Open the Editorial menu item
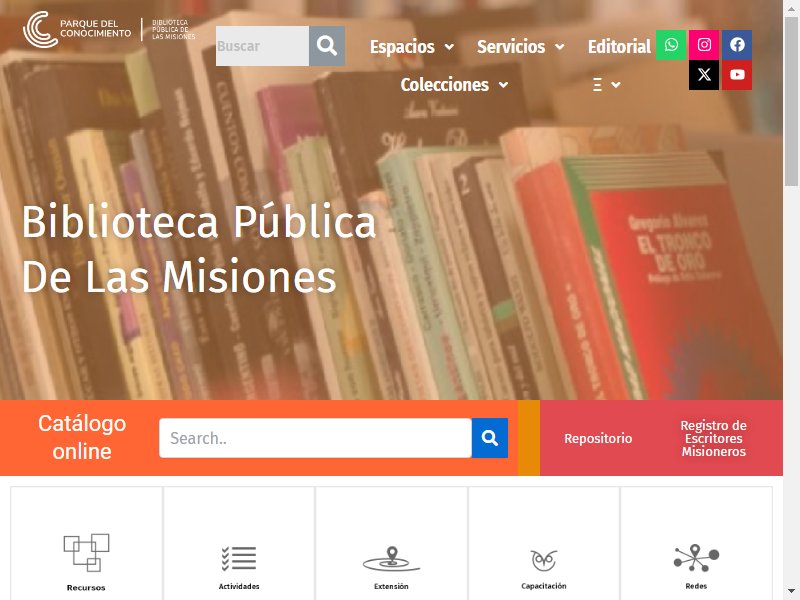 tap(619, 47)
